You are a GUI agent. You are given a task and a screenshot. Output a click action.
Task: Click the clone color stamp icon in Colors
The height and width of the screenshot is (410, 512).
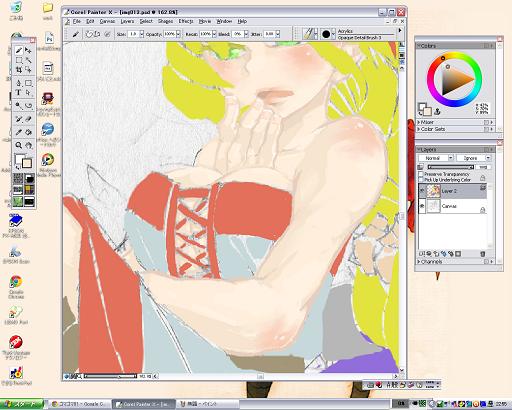point(437,111)
